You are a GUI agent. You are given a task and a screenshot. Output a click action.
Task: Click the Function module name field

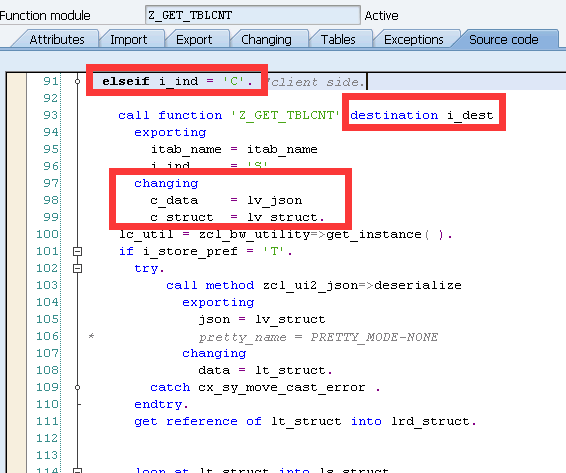253,15
